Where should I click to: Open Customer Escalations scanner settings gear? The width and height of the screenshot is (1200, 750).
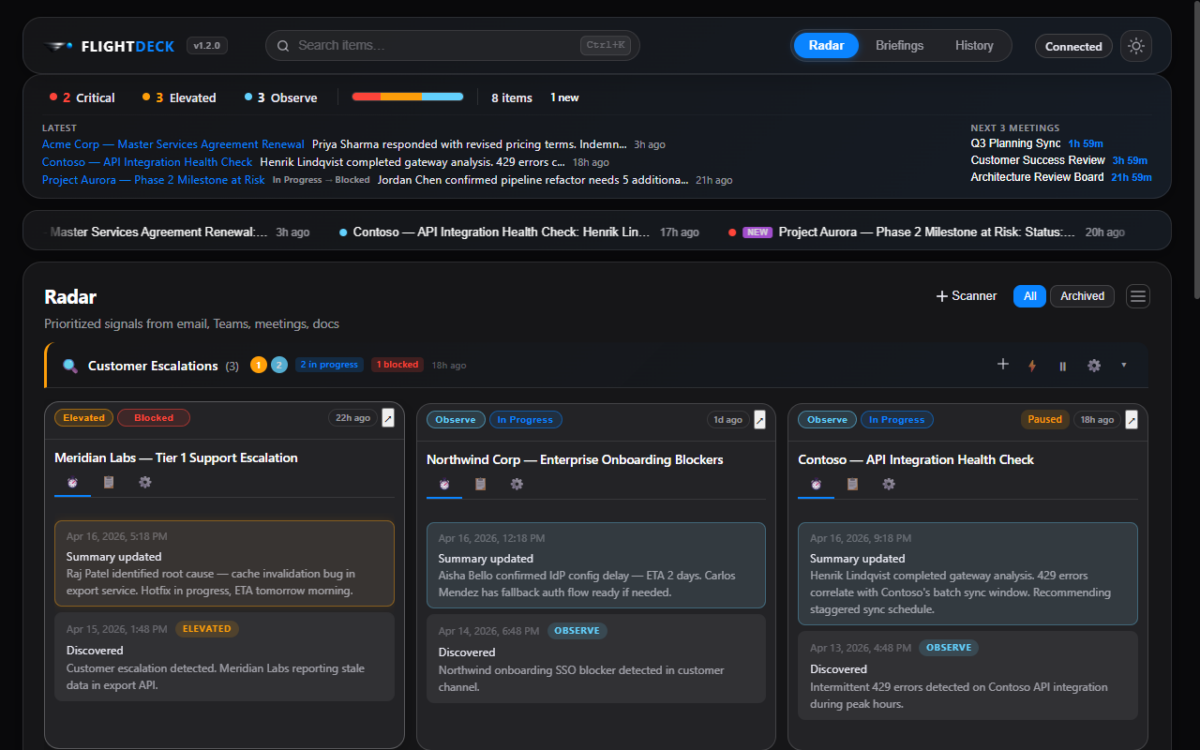(1094, 366)
